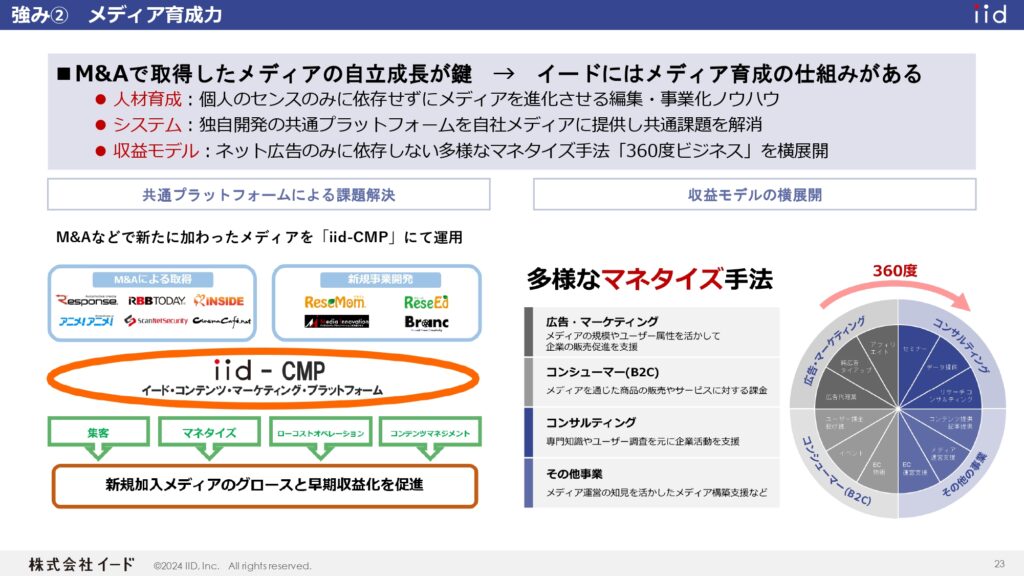Viewport: 1024px width, 576px height.
Task: Click the slide title 強み② メディア育成力
Action: pos(117,14)
